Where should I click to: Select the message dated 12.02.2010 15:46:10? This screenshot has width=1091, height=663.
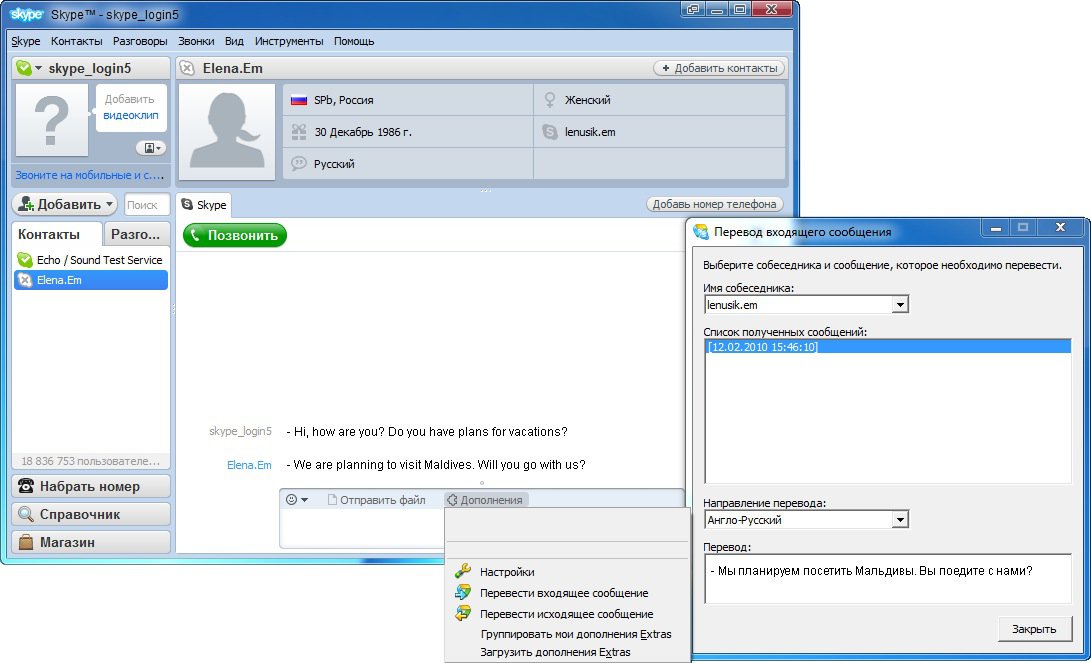point(887,346)
